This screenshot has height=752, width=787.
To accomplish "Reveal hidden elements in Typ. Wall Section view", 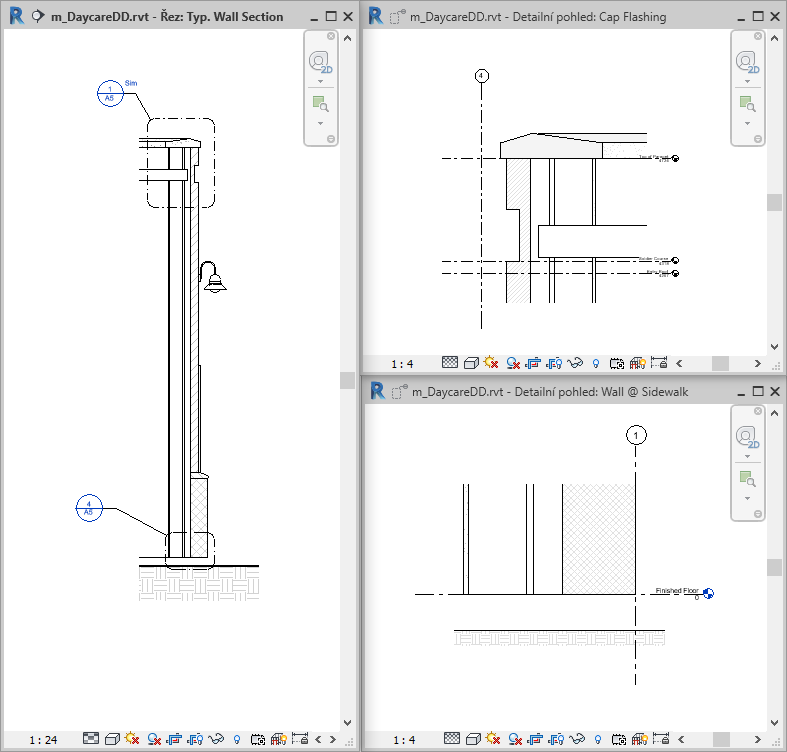I will click(x=237, y=739).
